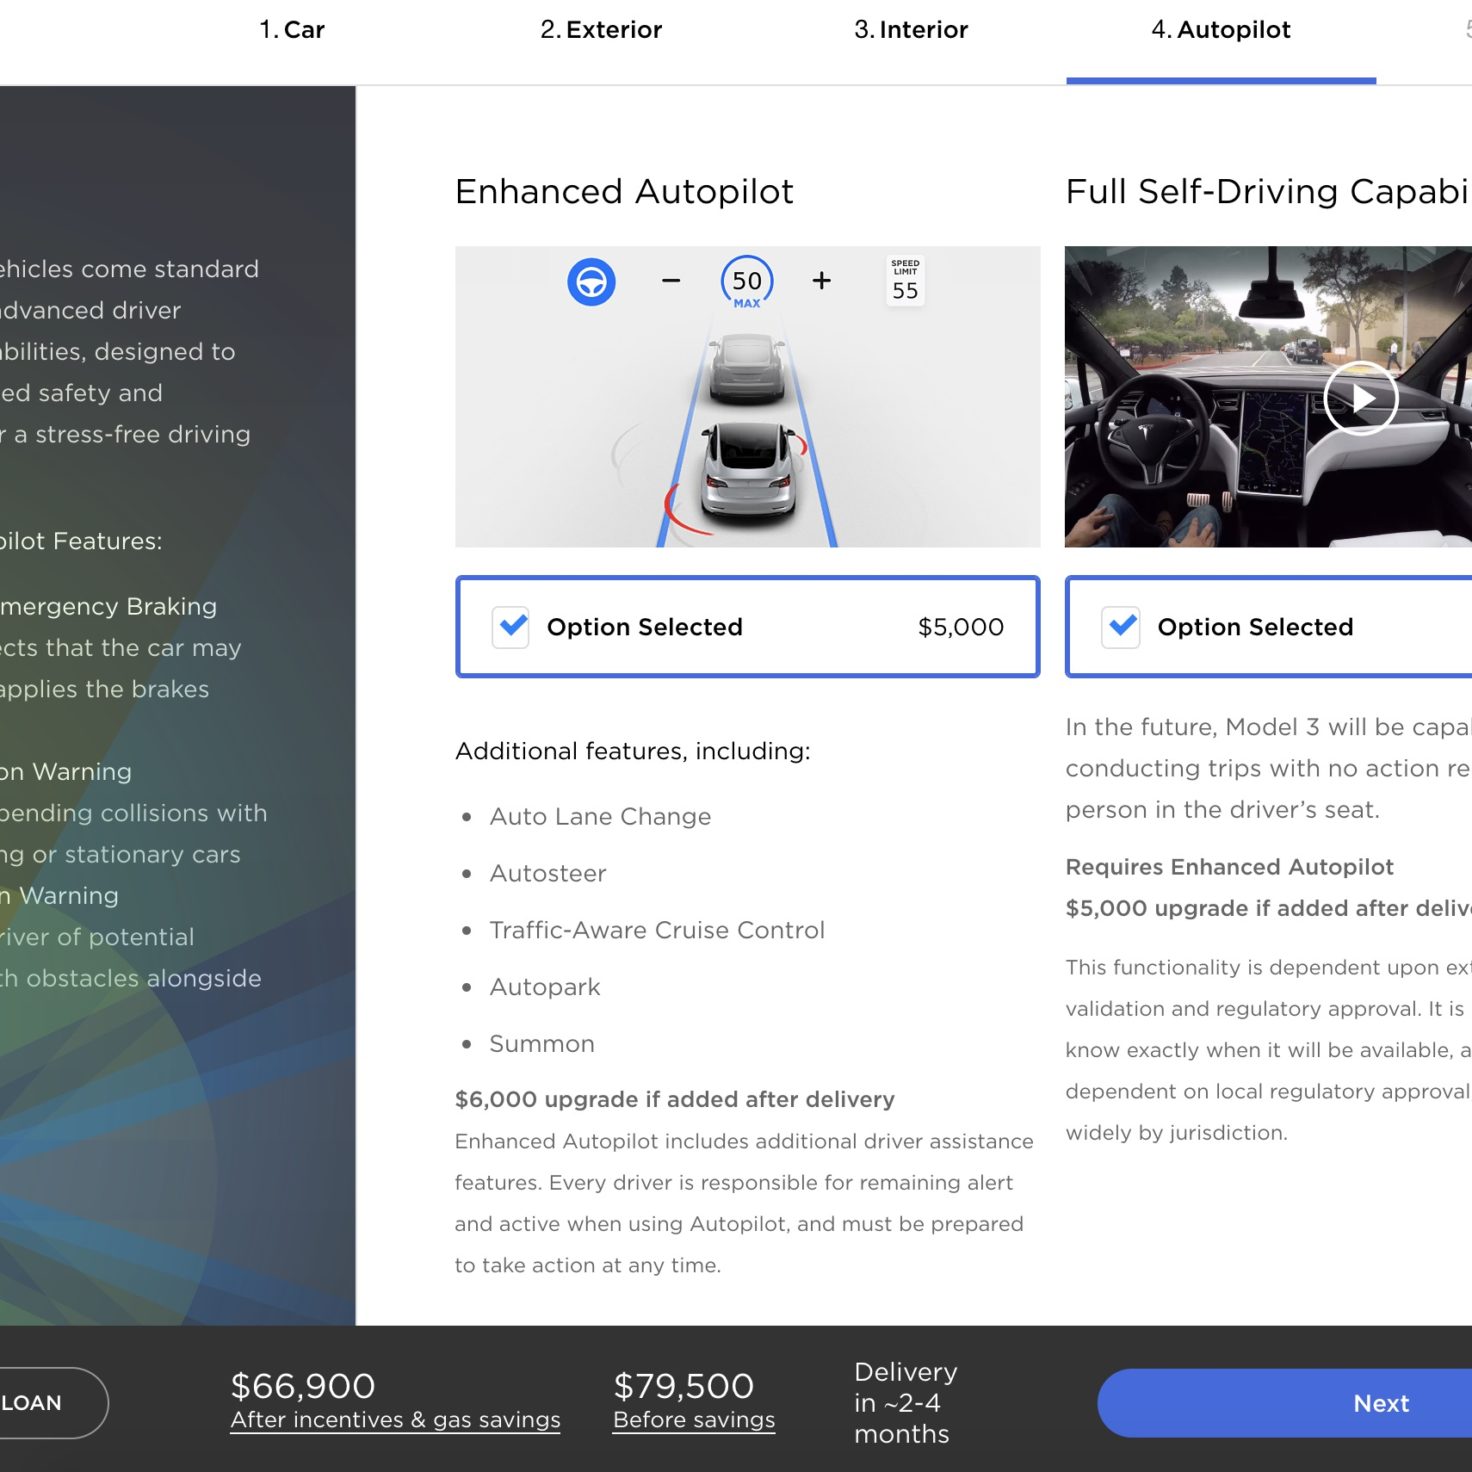The image size is (1472, 1472).
Task: Open the 3. Interior tab
Action: click(911, 30)
